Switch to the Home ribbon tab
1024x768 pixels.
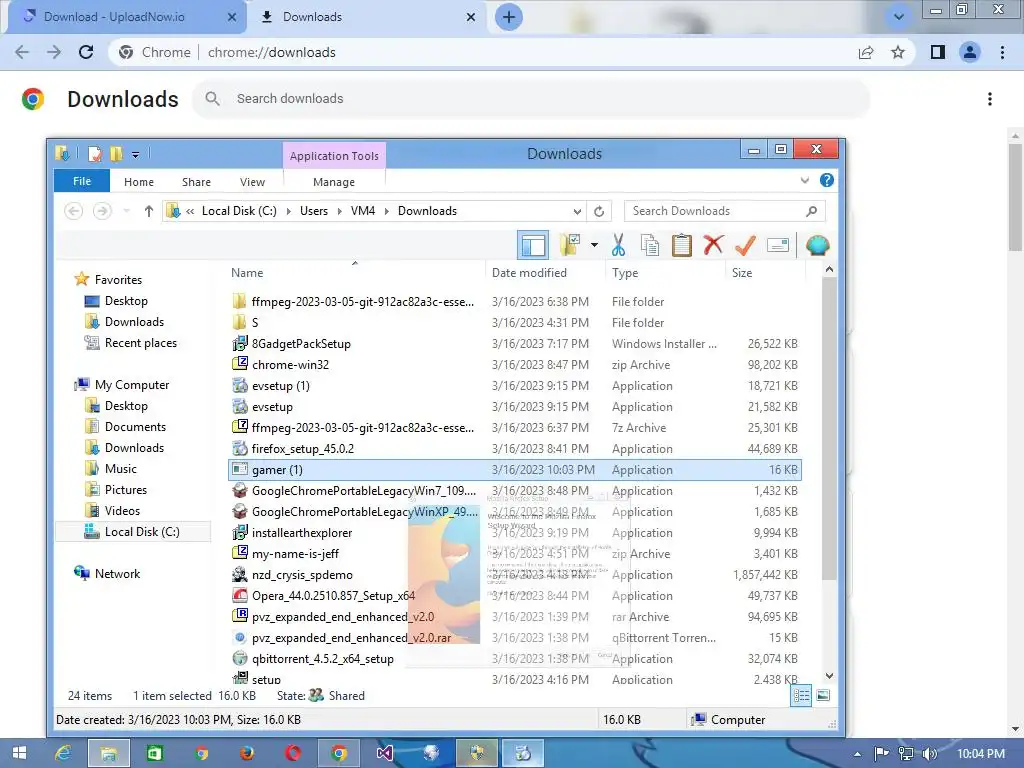(x=138, y=182)
